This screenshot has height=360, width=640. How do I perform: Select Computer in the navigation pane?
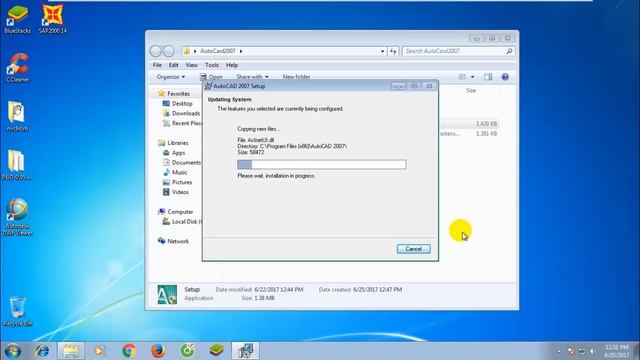tap(176, 212)
